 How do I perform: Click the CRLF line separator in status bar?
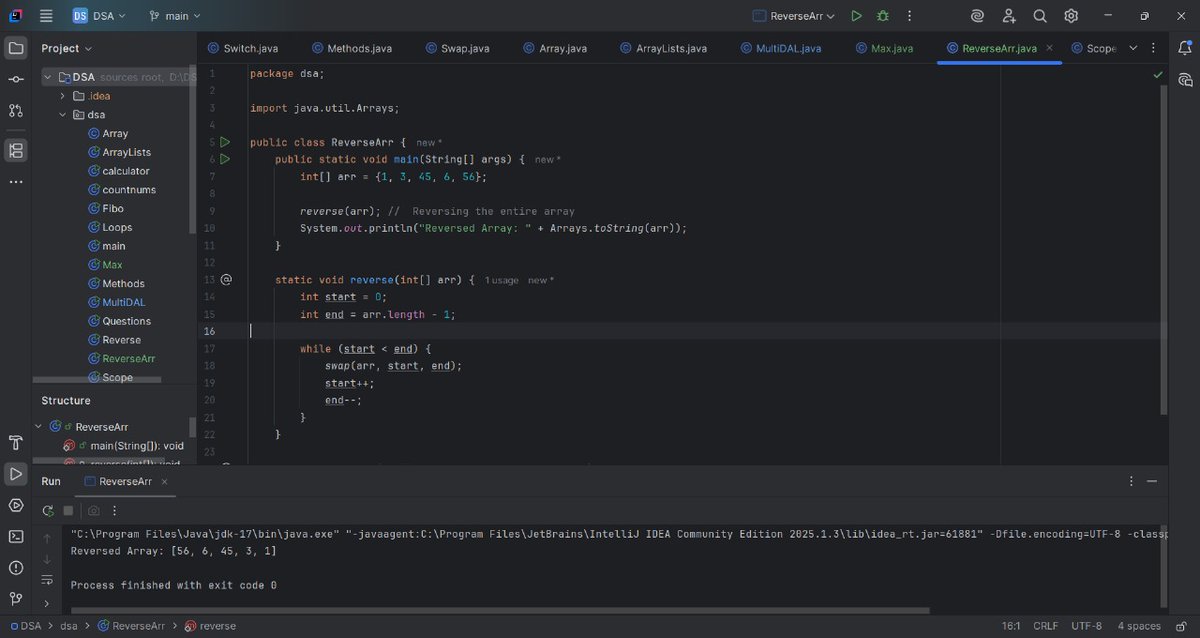[1045, 626]
